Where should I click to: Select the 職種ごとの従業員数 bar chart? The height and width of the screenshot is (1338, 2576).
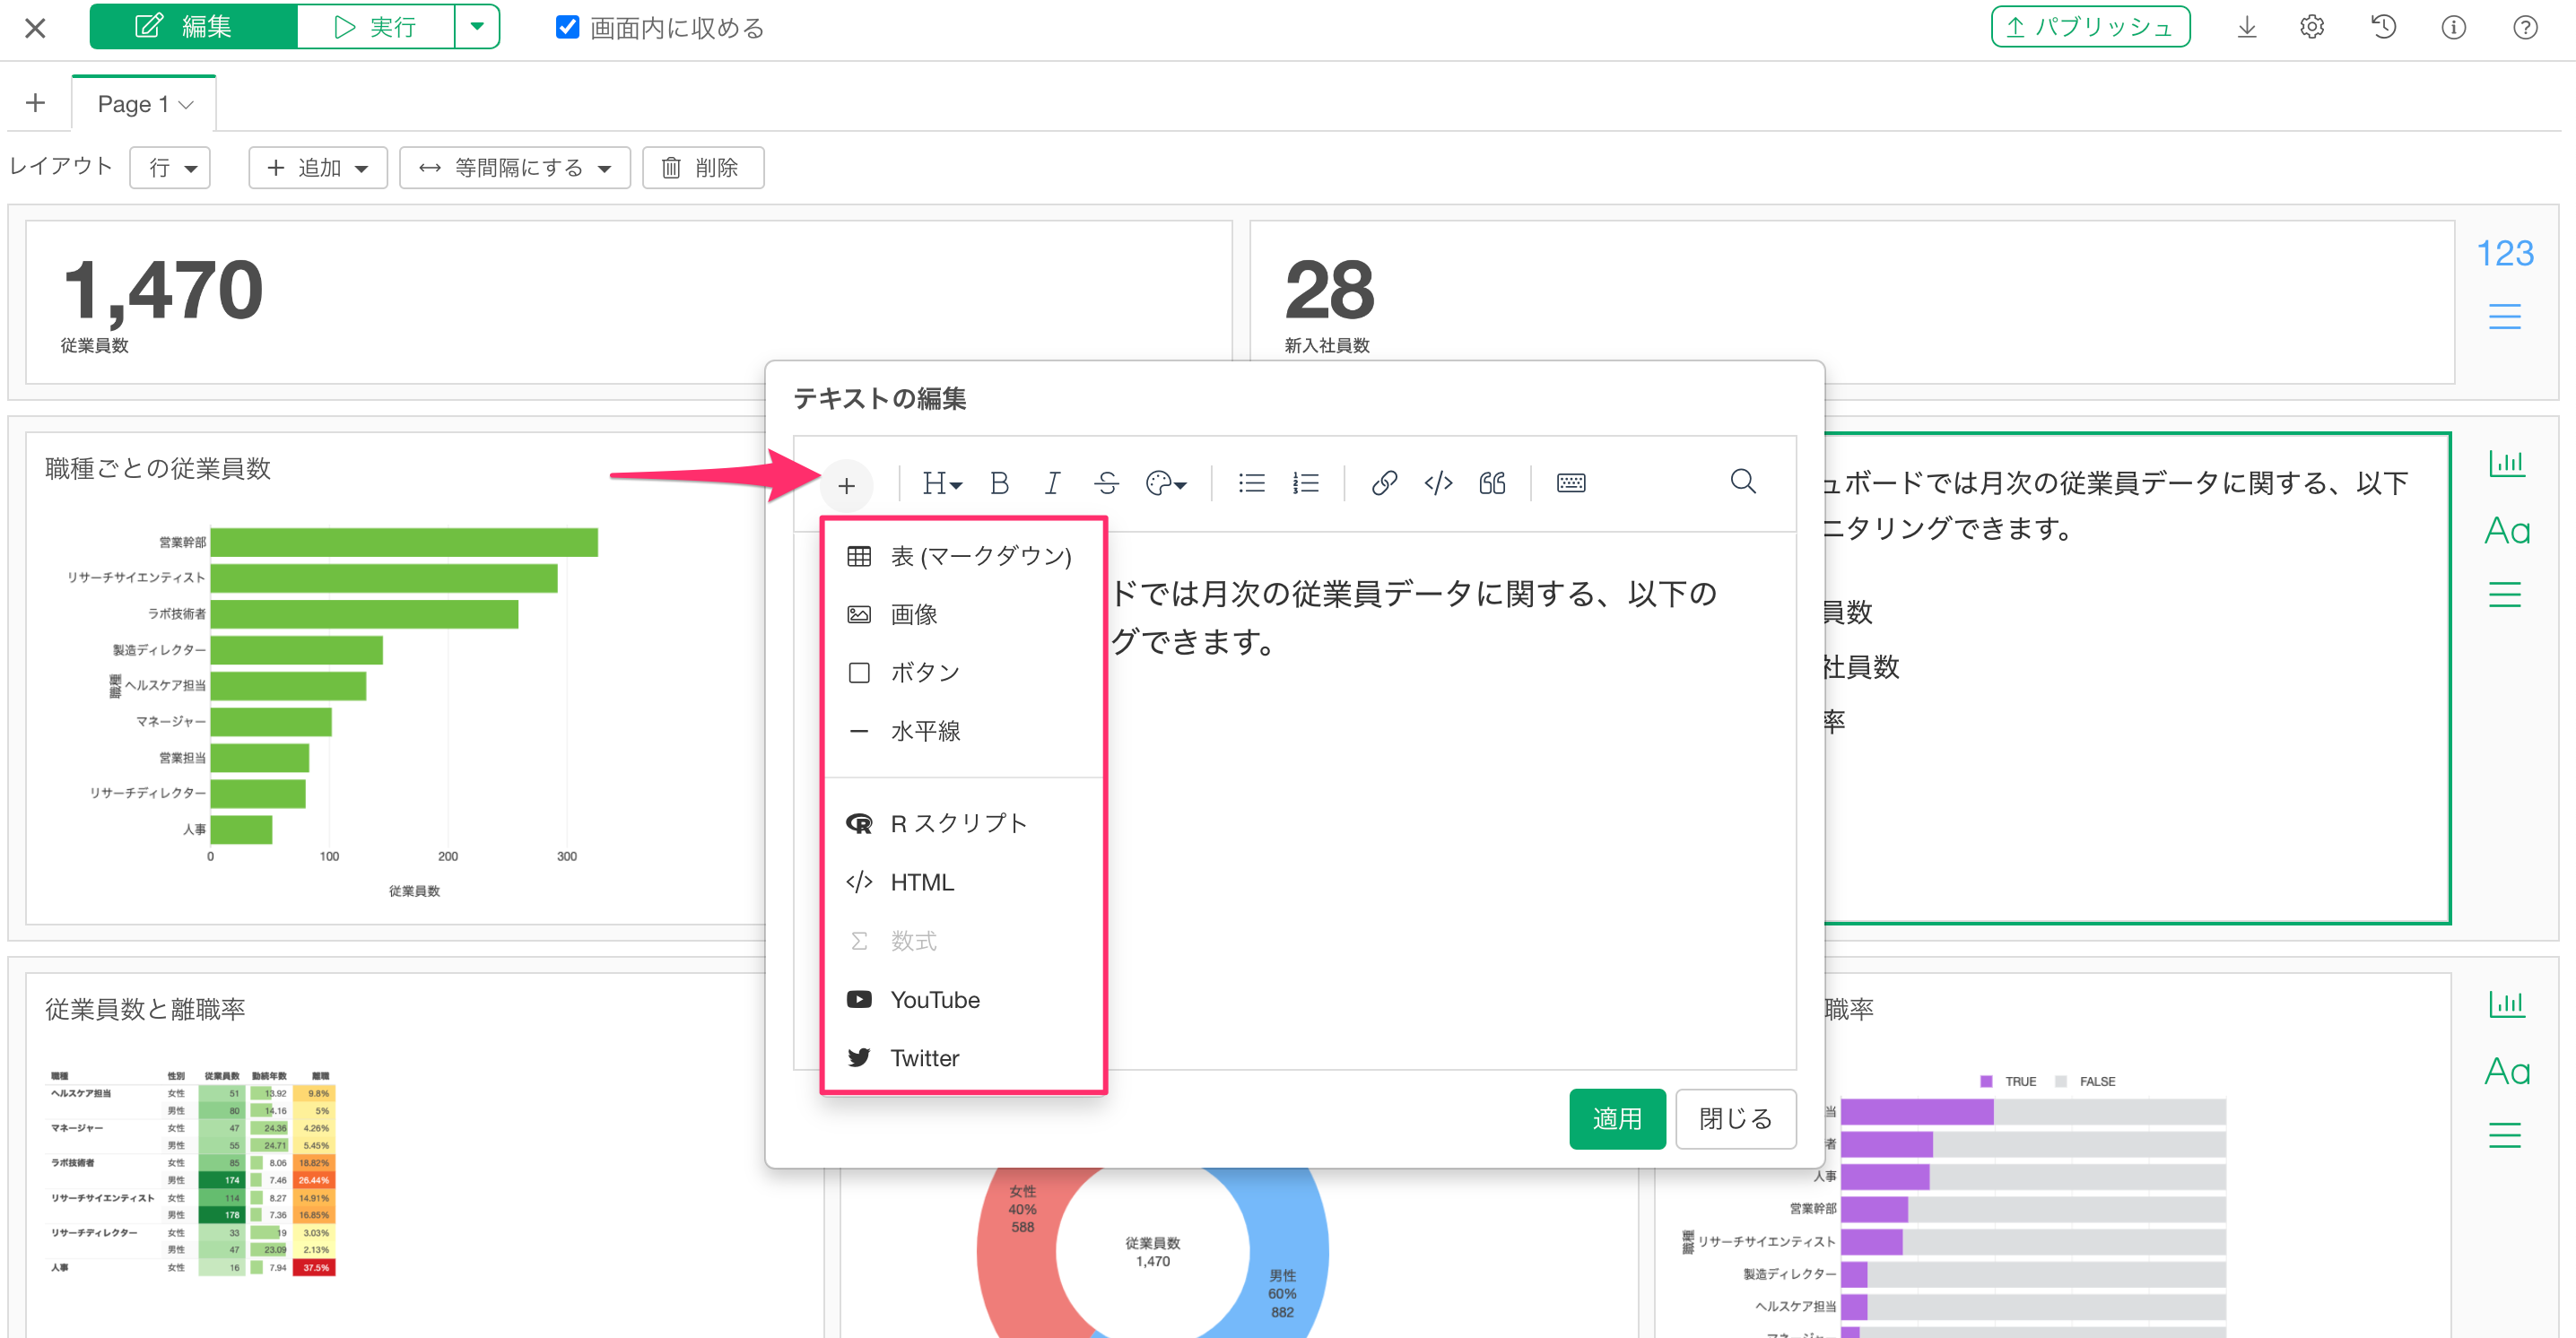(x=395, y=678)
